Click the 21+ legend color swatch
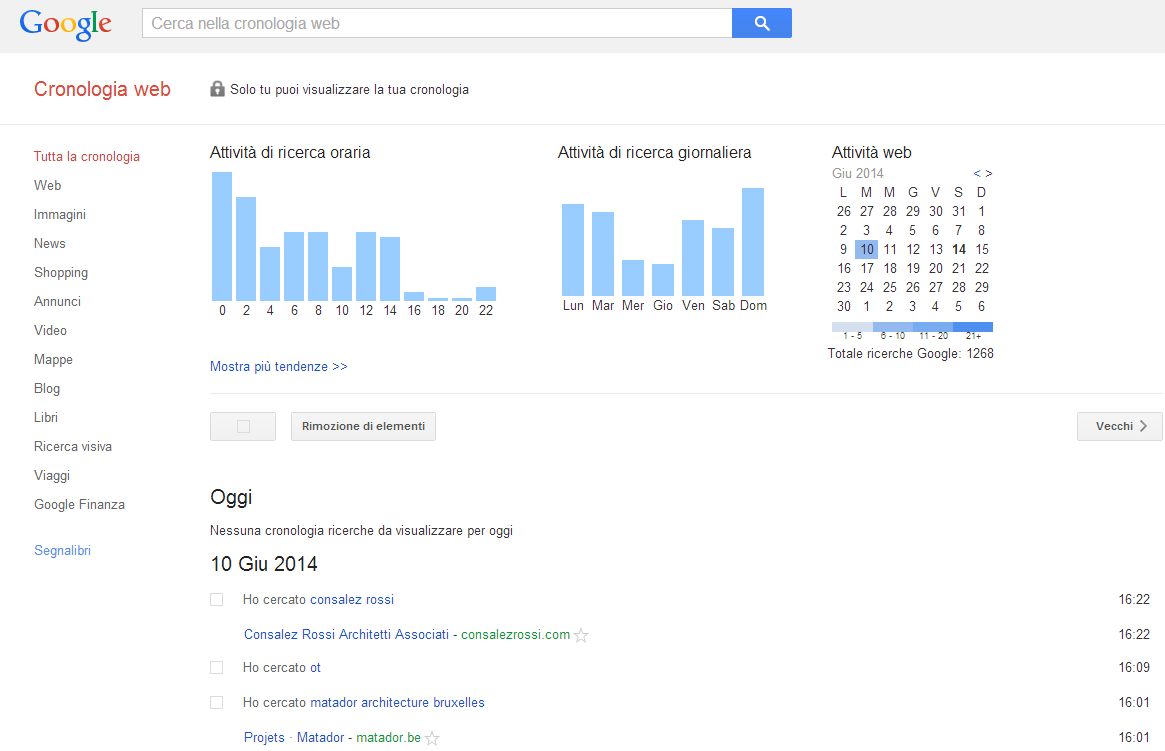Viewport: 1165px width, 751px height. [x=973, y=327]
